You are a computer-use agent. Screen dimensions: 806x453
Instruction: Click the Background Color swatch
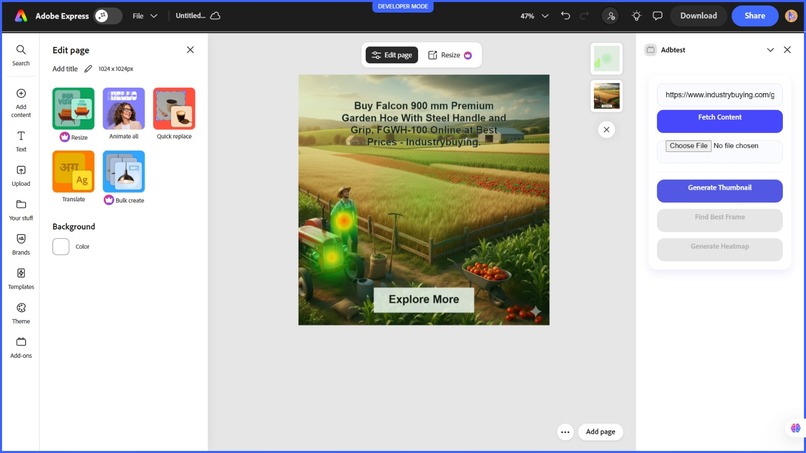[x=61, y=246]
